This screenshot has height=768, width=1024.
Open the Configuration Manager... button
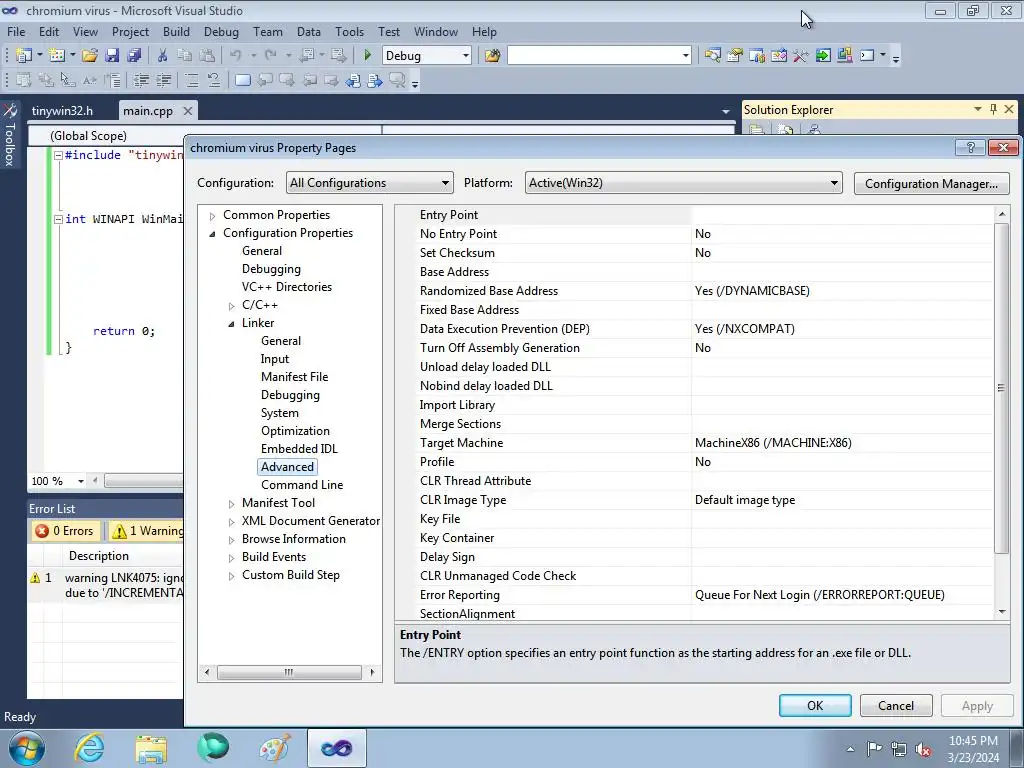pyautogui.click(x=931, y=184)
